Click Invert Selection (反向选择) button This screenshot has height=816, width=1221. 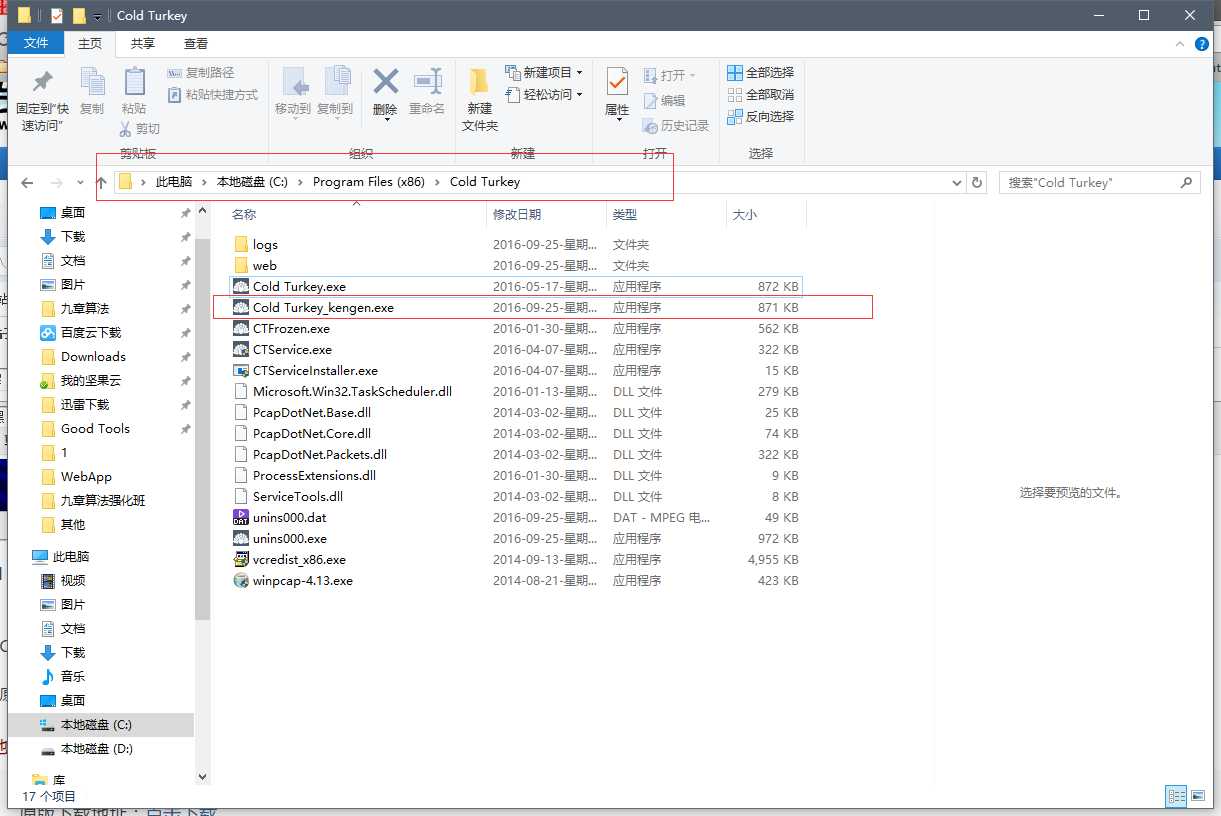pos(760,117)
